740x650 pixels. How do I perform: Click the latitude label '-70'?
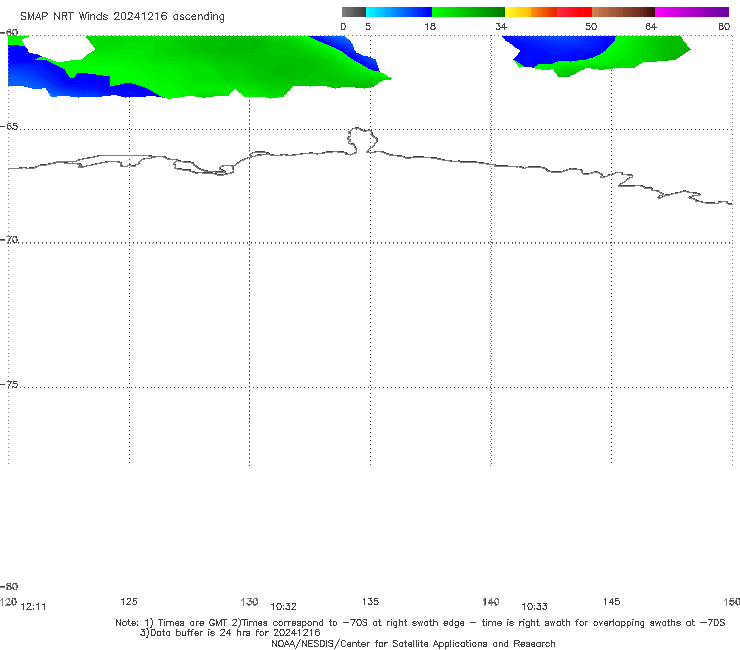coord(9,240)
